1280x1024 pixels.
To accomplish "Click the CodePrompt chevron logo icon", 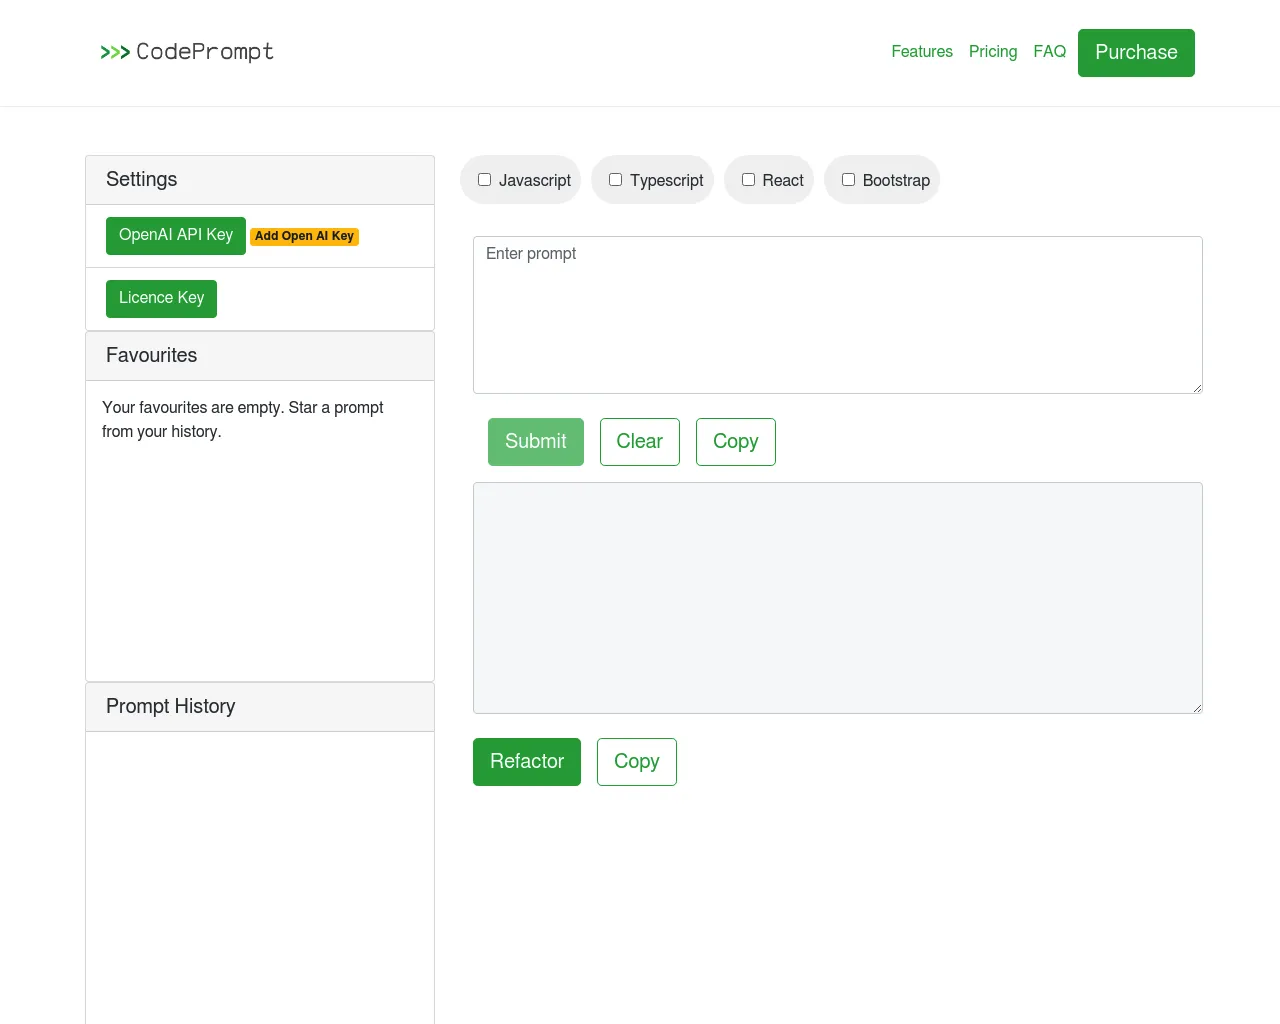I will (116, 52).
